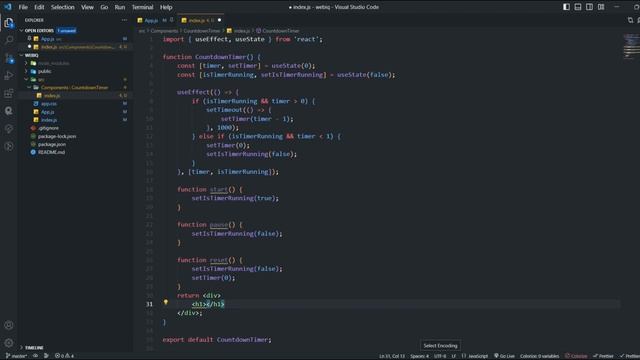Image resolution: width=640 pixels, height=360 pixels.
Task: Open the File menu
Action: (23, 7)
